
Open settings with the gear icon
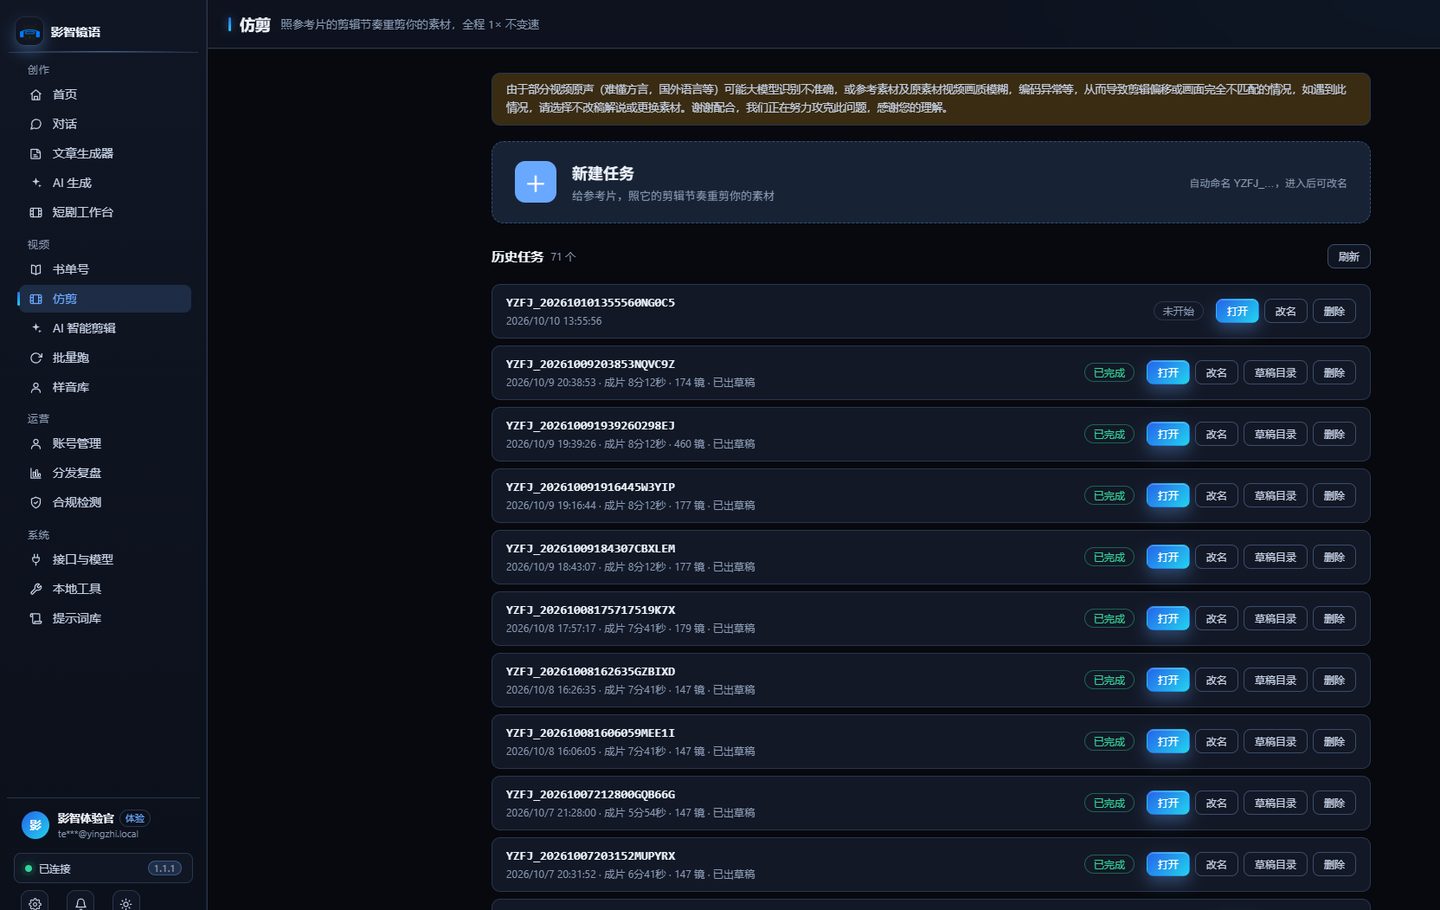tap(35, 903)
